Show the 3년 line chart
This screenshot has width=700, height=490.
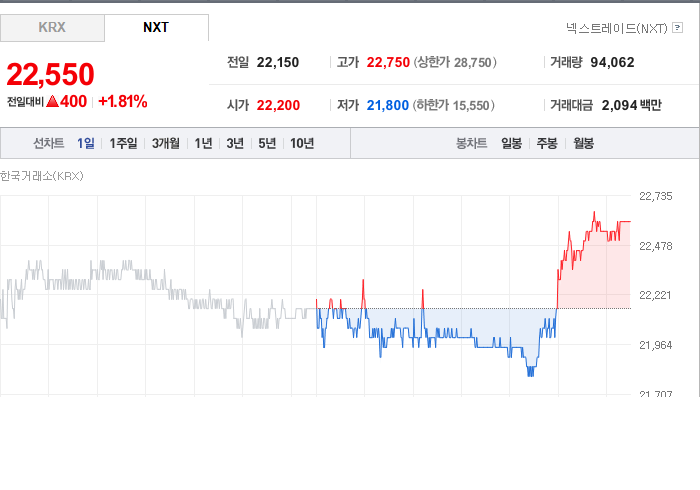click(235, 143)
